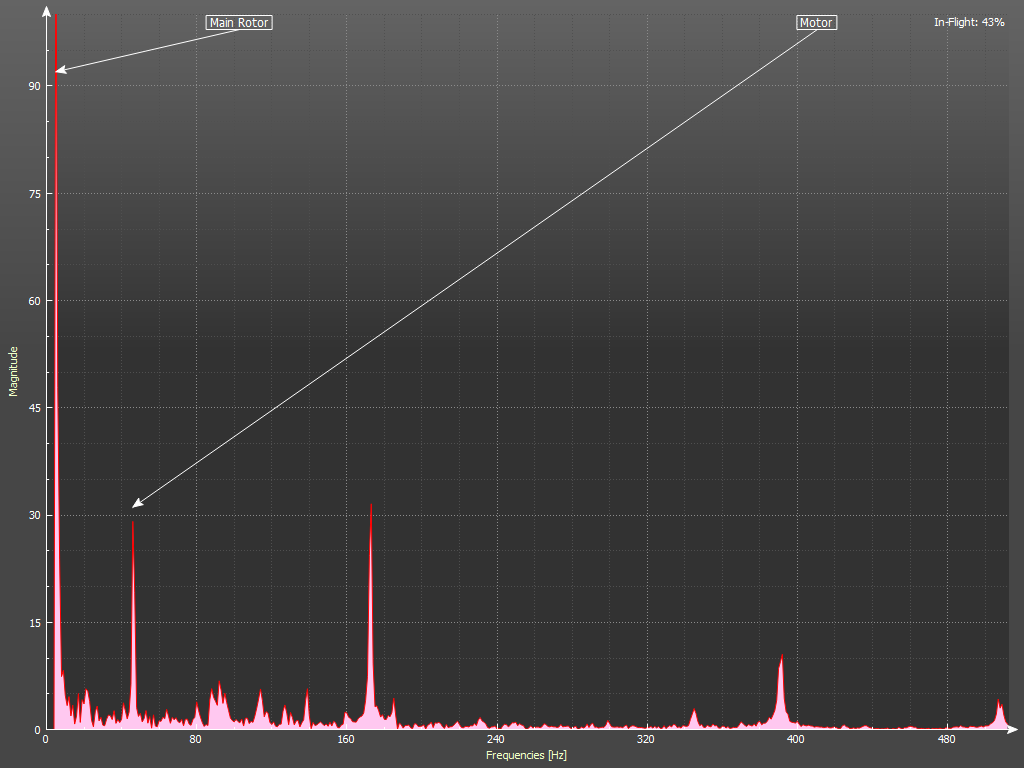
Task: Click the Motor annotation label
Action: pos(816,22)
